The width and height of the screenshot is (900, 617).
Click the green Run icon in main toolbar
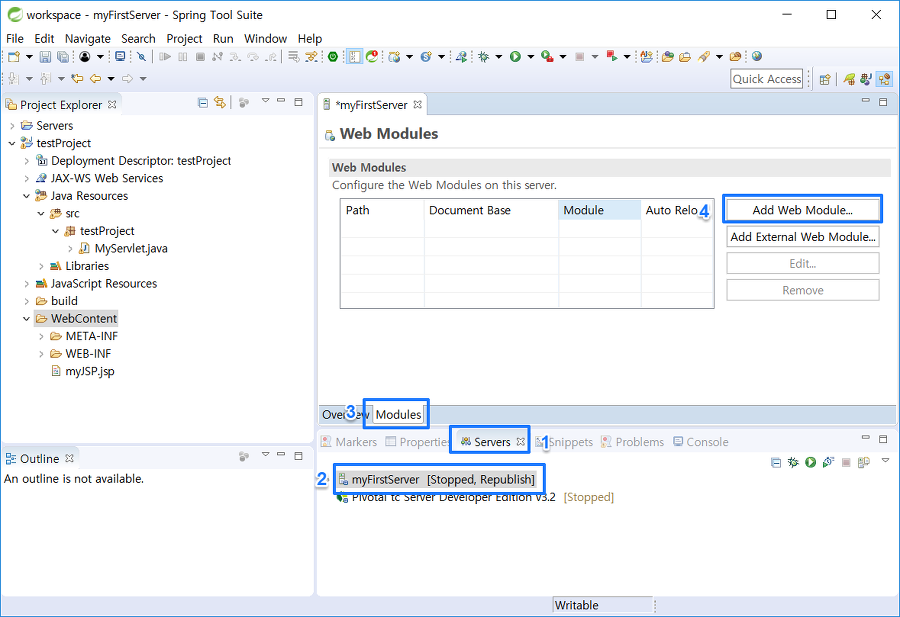515,56
